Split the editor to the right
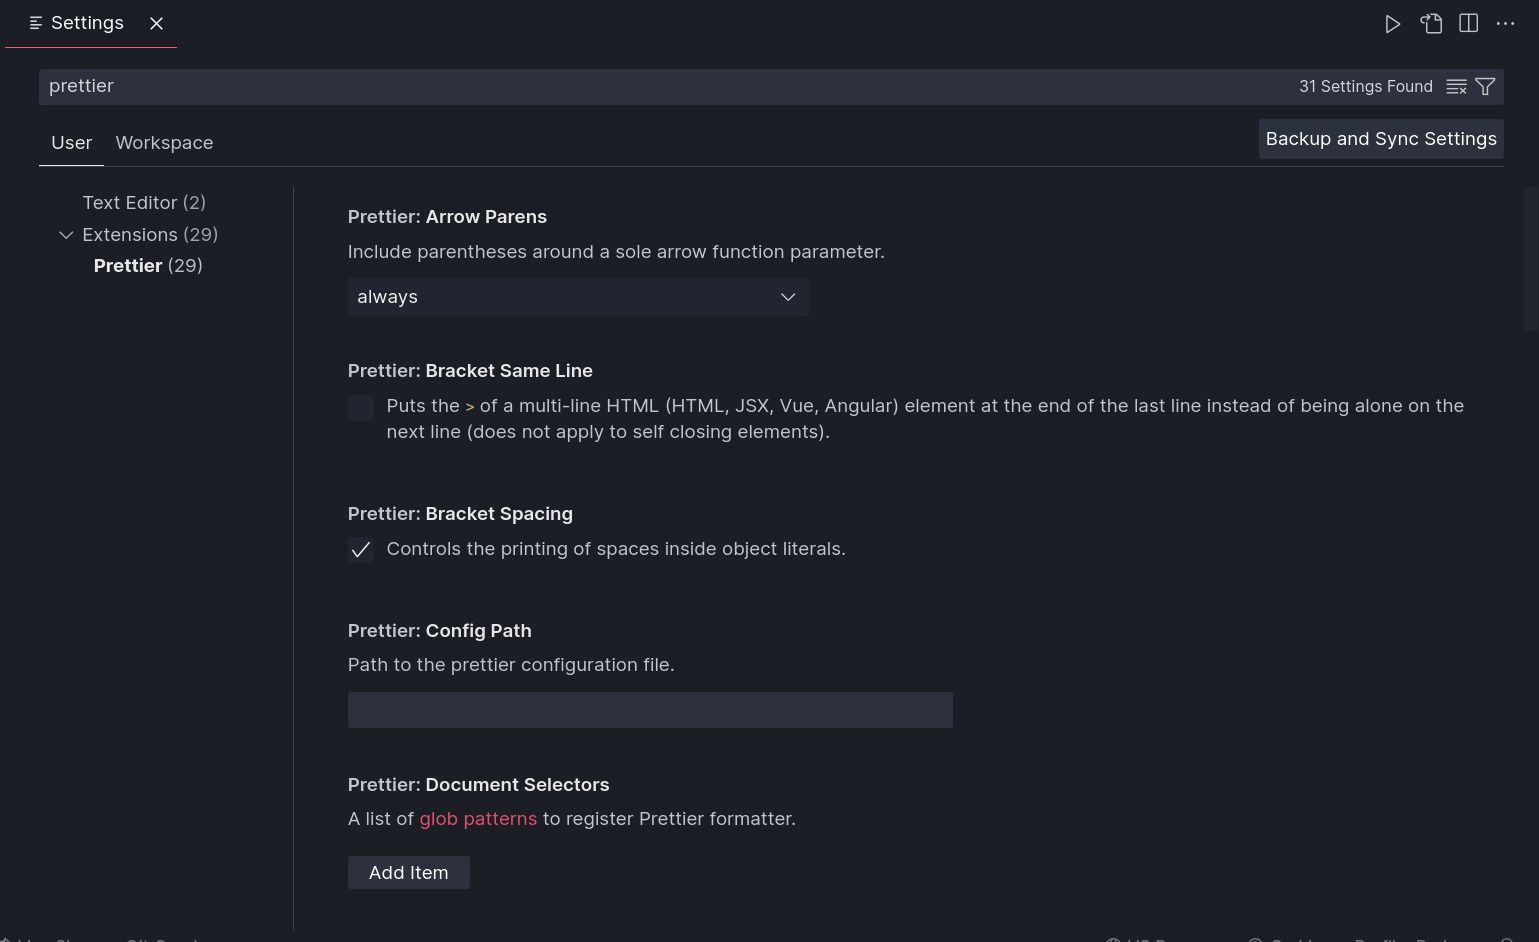The height and width of the screenshot is (942, 1539). [x=1468, y=24]
